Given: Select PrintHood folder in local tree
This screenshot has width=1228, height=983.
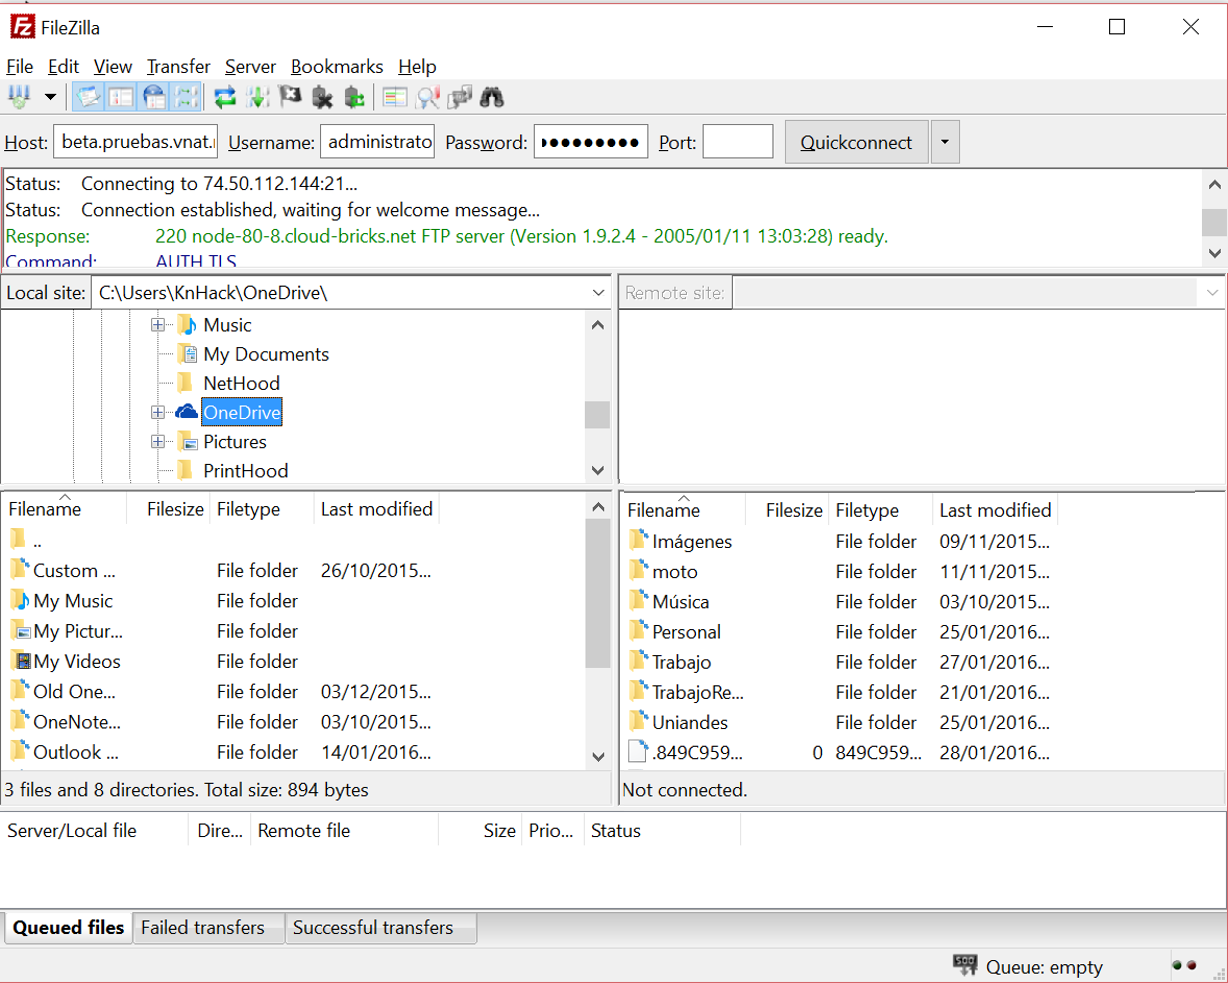Looking at the screenshot, I should [x=245, y=470].
